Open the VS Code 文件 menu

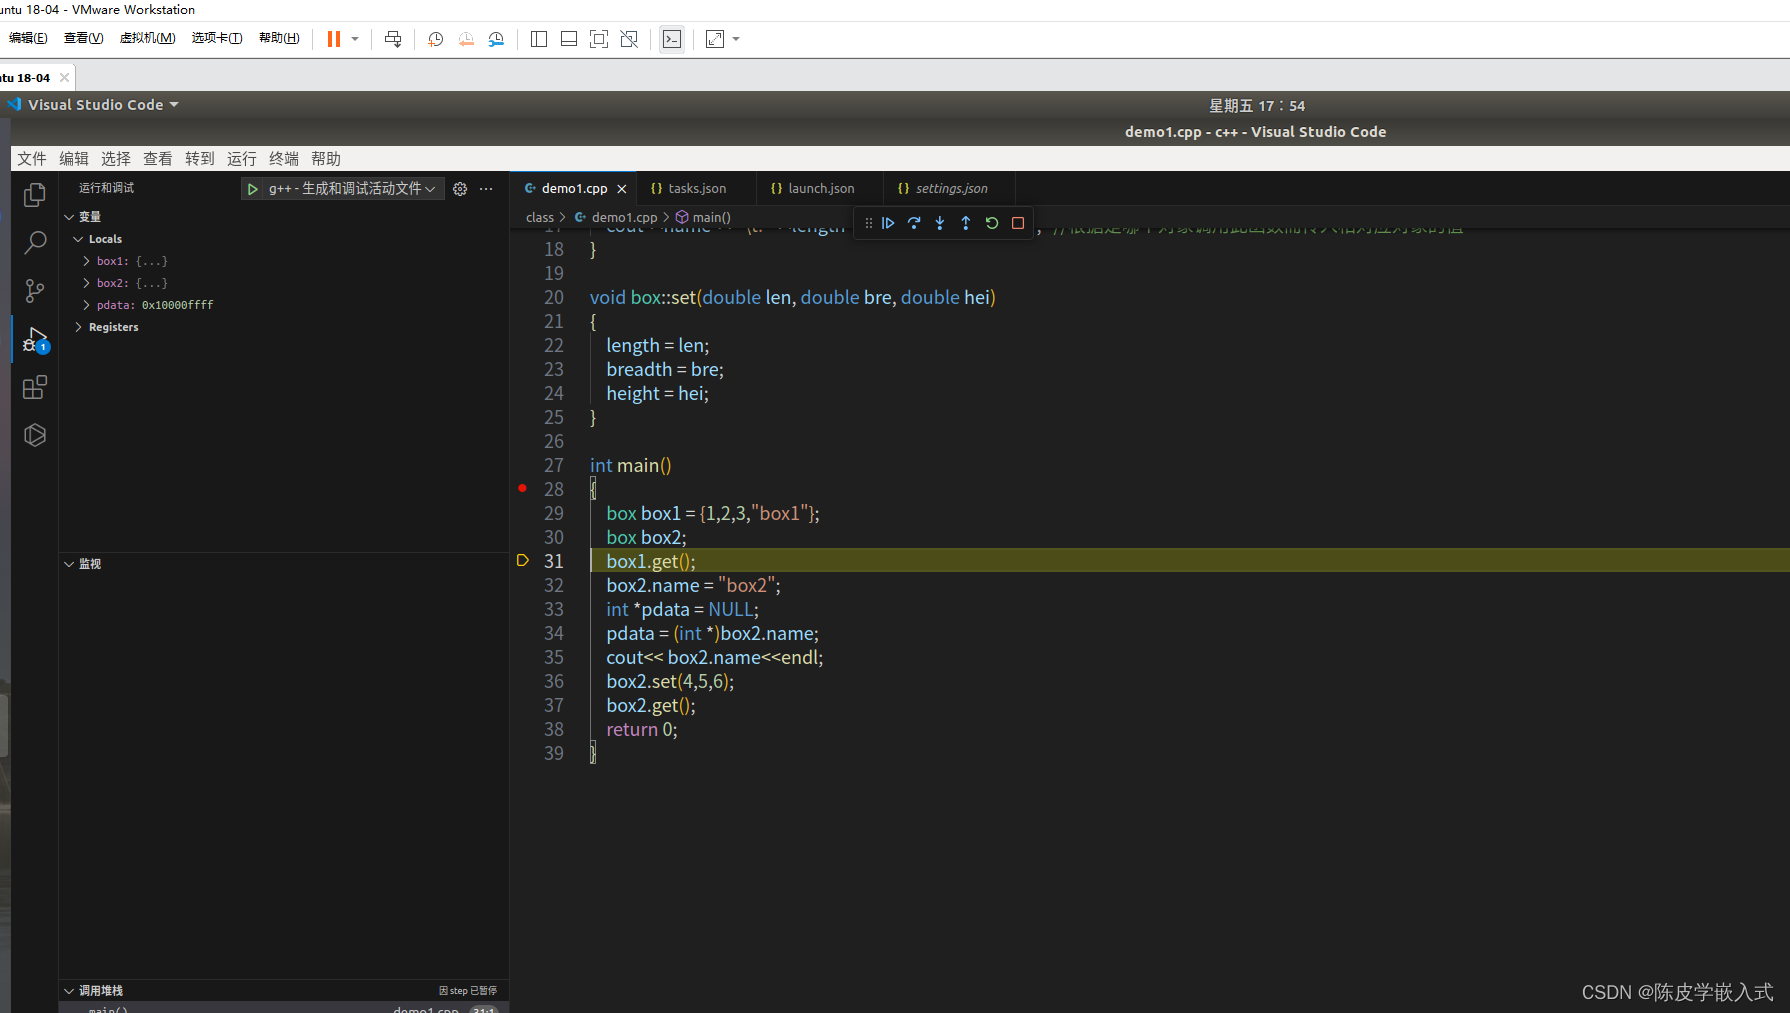(x=32, y=159)
